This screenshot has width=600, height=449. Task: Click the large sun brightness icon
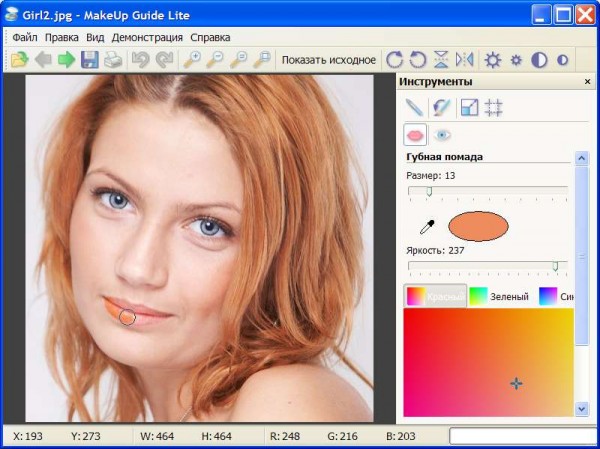(x=492, y=60)
